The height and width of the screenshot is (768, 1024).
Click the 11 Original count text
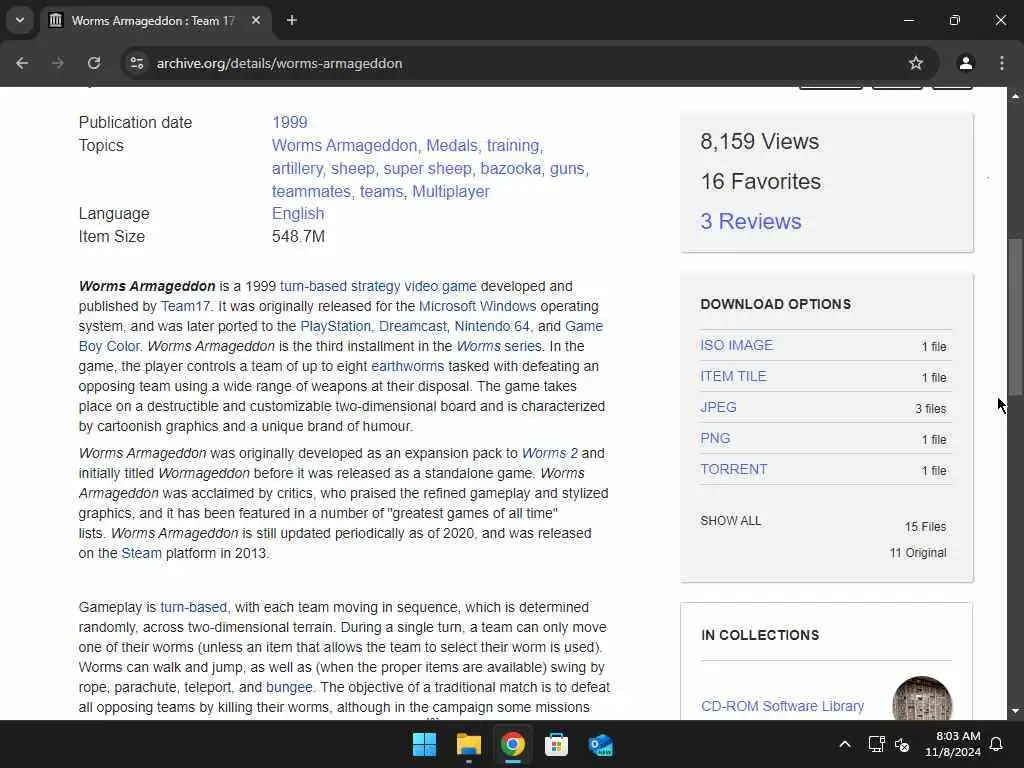pos(918,552)
